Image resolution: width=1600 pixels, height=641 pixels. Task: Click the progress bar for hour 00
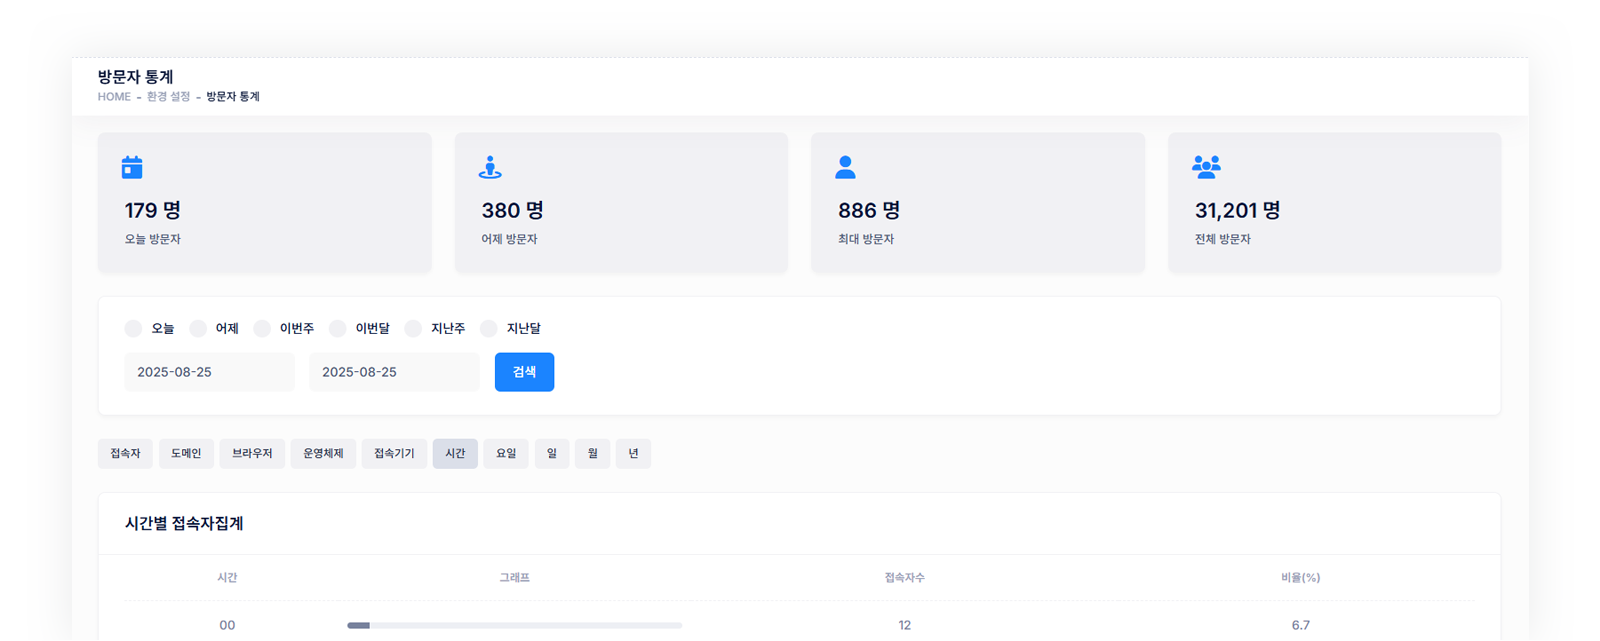pos(514,626)
